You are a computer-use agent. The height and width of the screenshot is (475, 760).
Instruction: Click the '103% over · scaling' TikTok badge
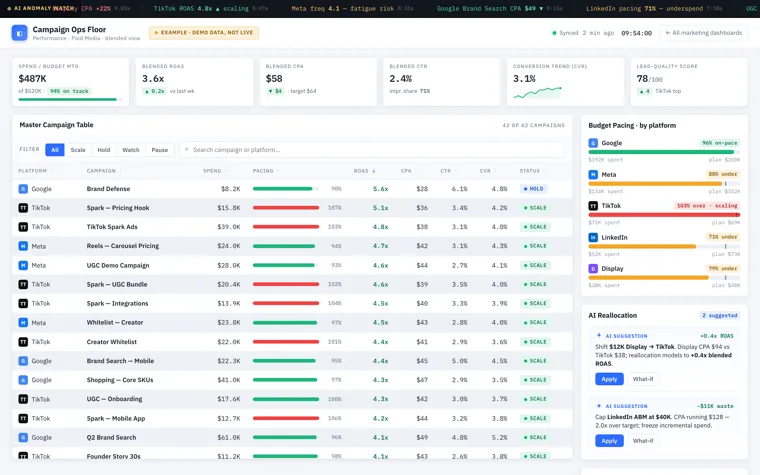[x=707, y=206]
